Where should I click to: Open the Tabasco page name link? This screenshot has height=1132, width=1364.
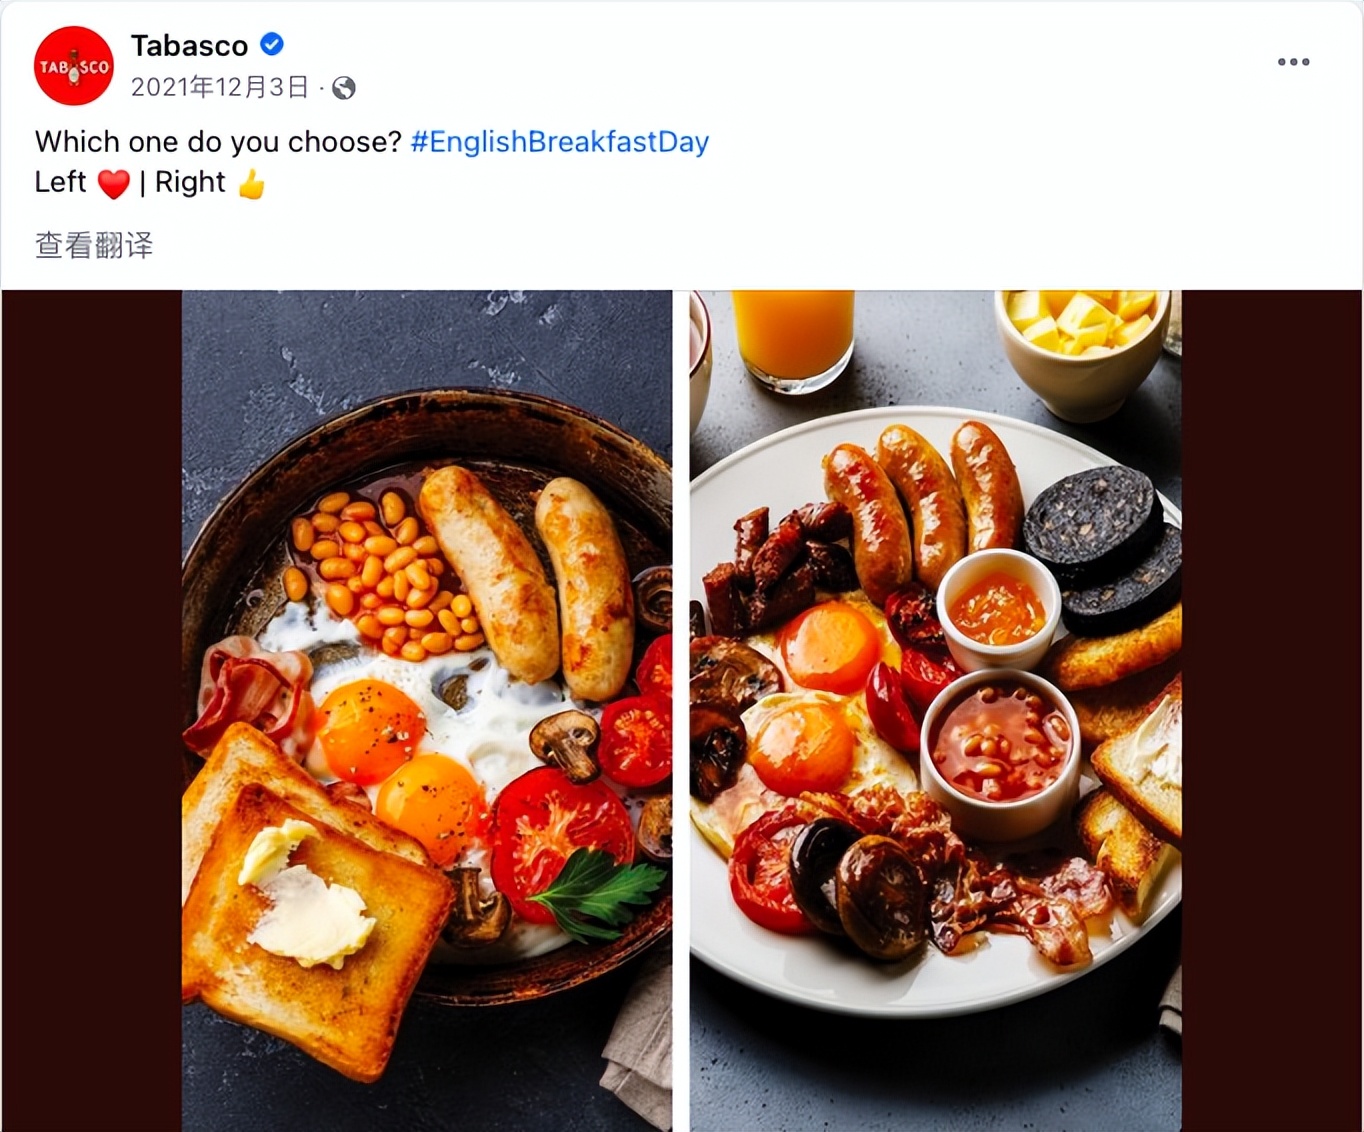coord(189,46)
